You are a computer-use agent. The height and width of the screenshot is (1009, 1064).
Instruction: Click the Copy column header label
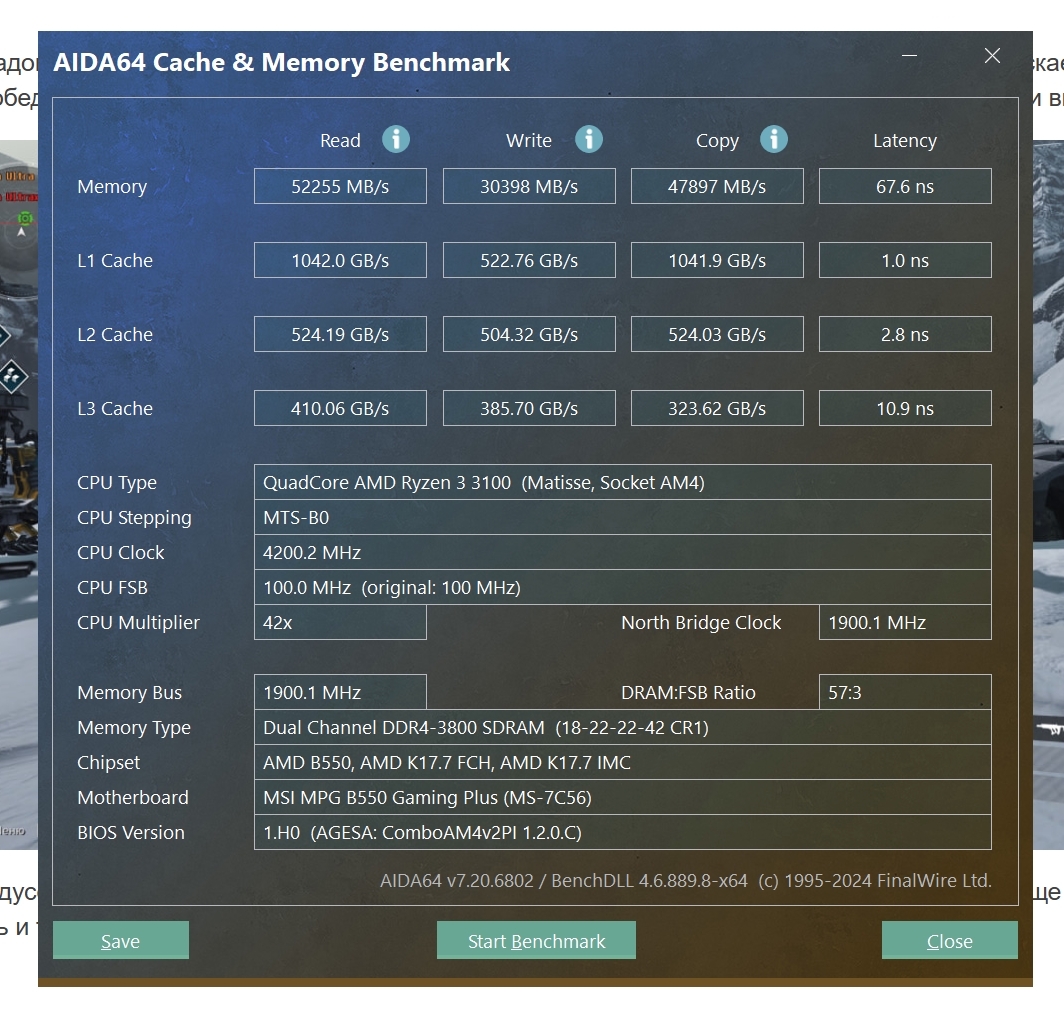coord(717,141)
